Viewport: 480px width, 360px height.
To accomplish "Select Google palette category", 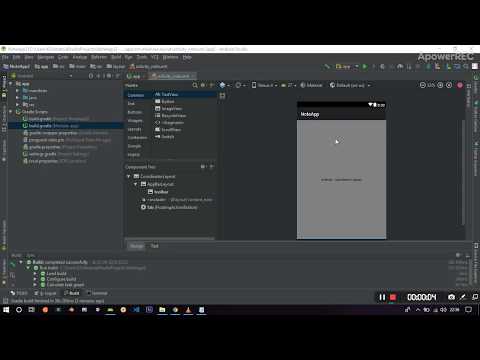I will 134,146.
